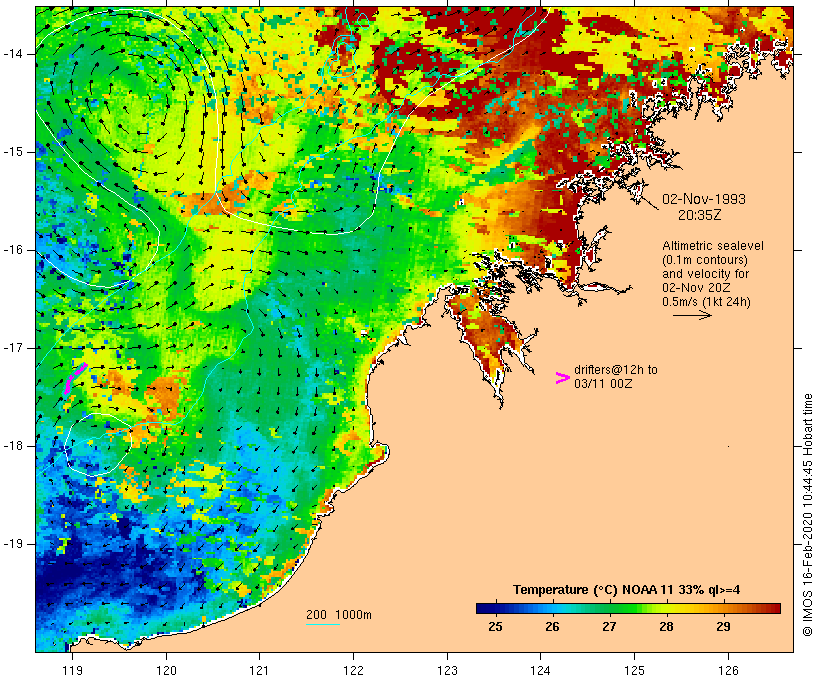Image resolution: width=820 pixels, height=680 pixels.
Task: Click the -15 latitude axis label
Action: (x=13, y=152)
